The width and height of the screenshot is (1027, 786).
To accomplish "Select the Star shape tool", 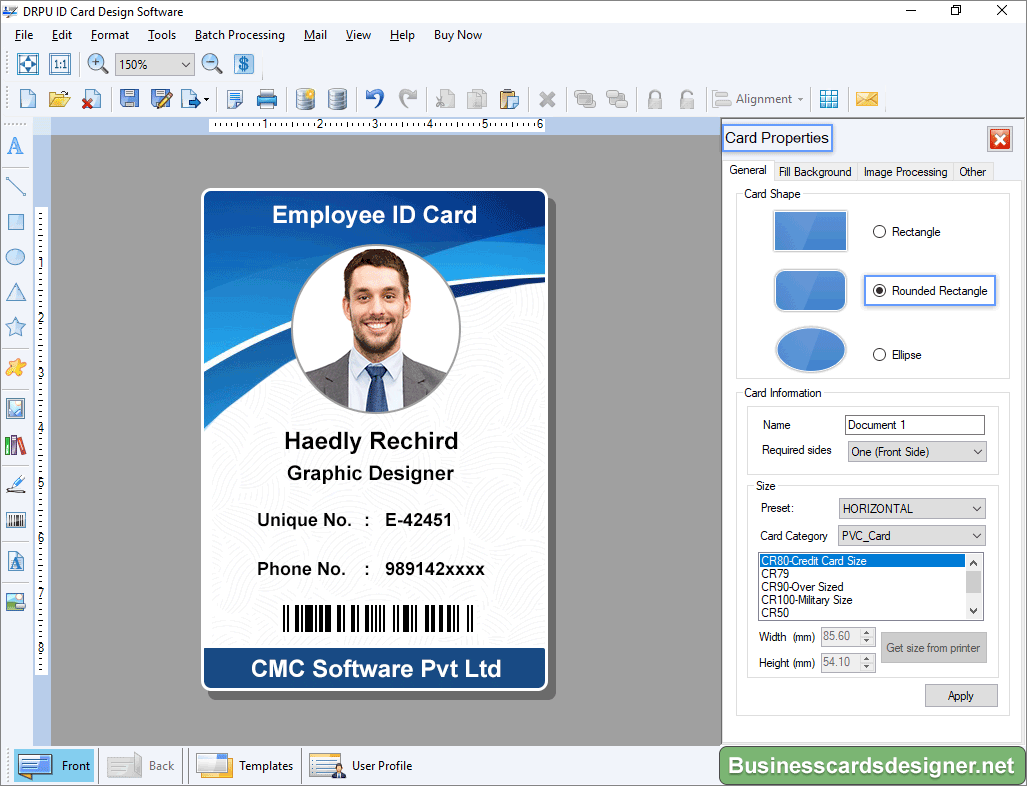I will click(x=16, y=327).
